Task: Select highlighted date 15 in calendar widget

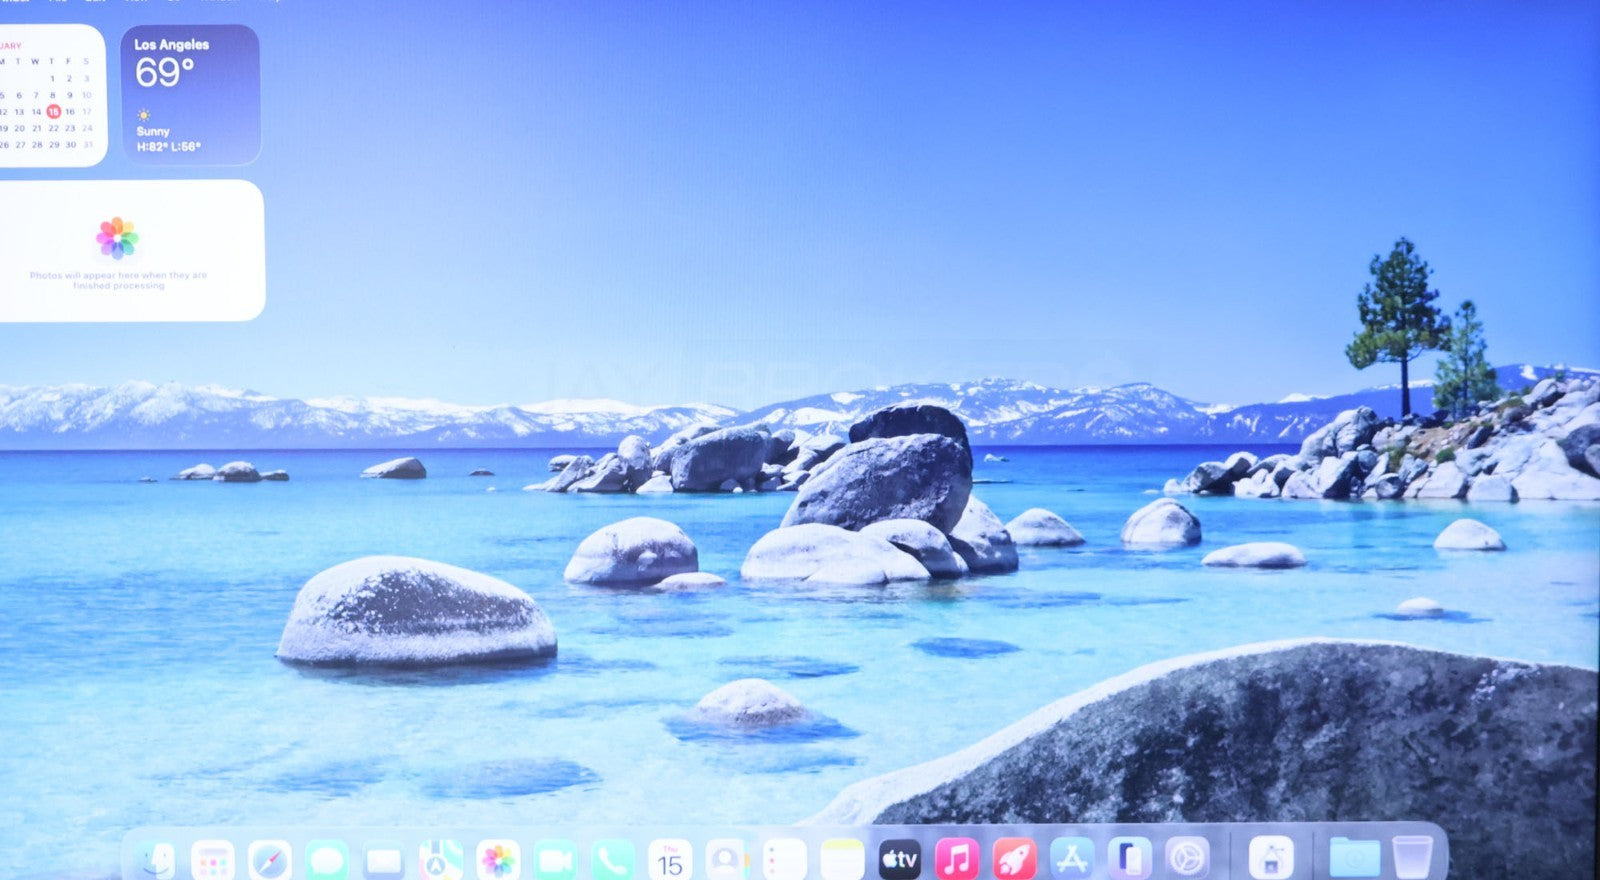Action: tap(53, 112)
